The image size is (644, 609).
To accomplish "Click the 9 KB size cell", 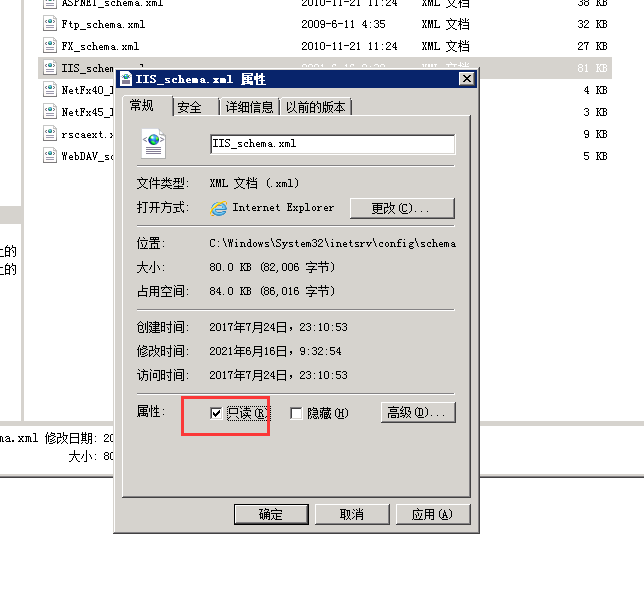I will 595,134.
